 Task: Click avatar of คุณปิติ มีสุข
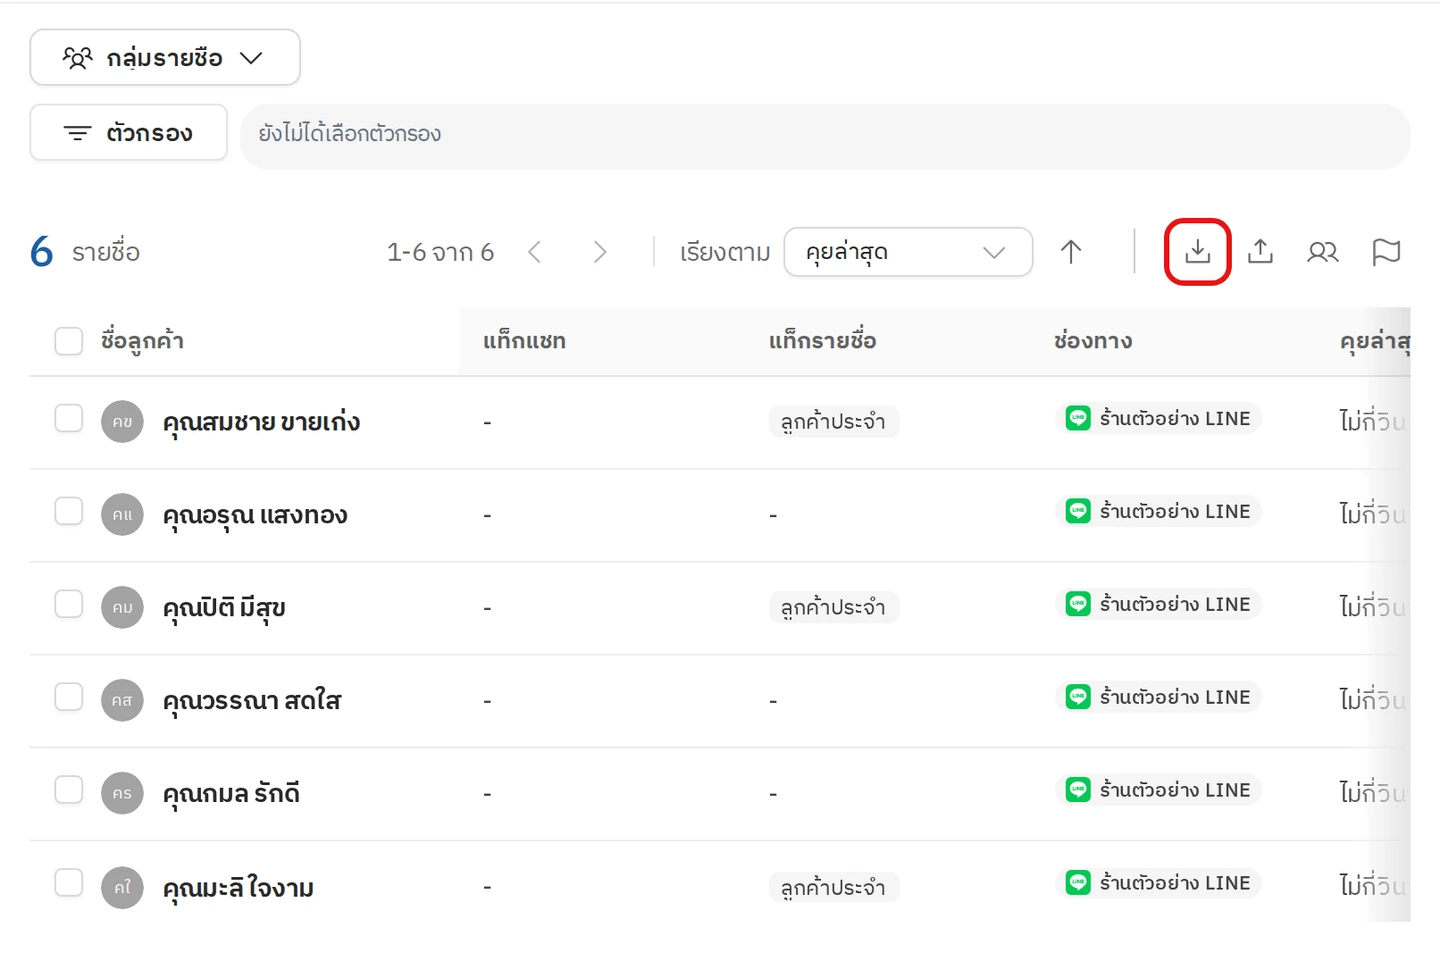(x=122, y=608)
